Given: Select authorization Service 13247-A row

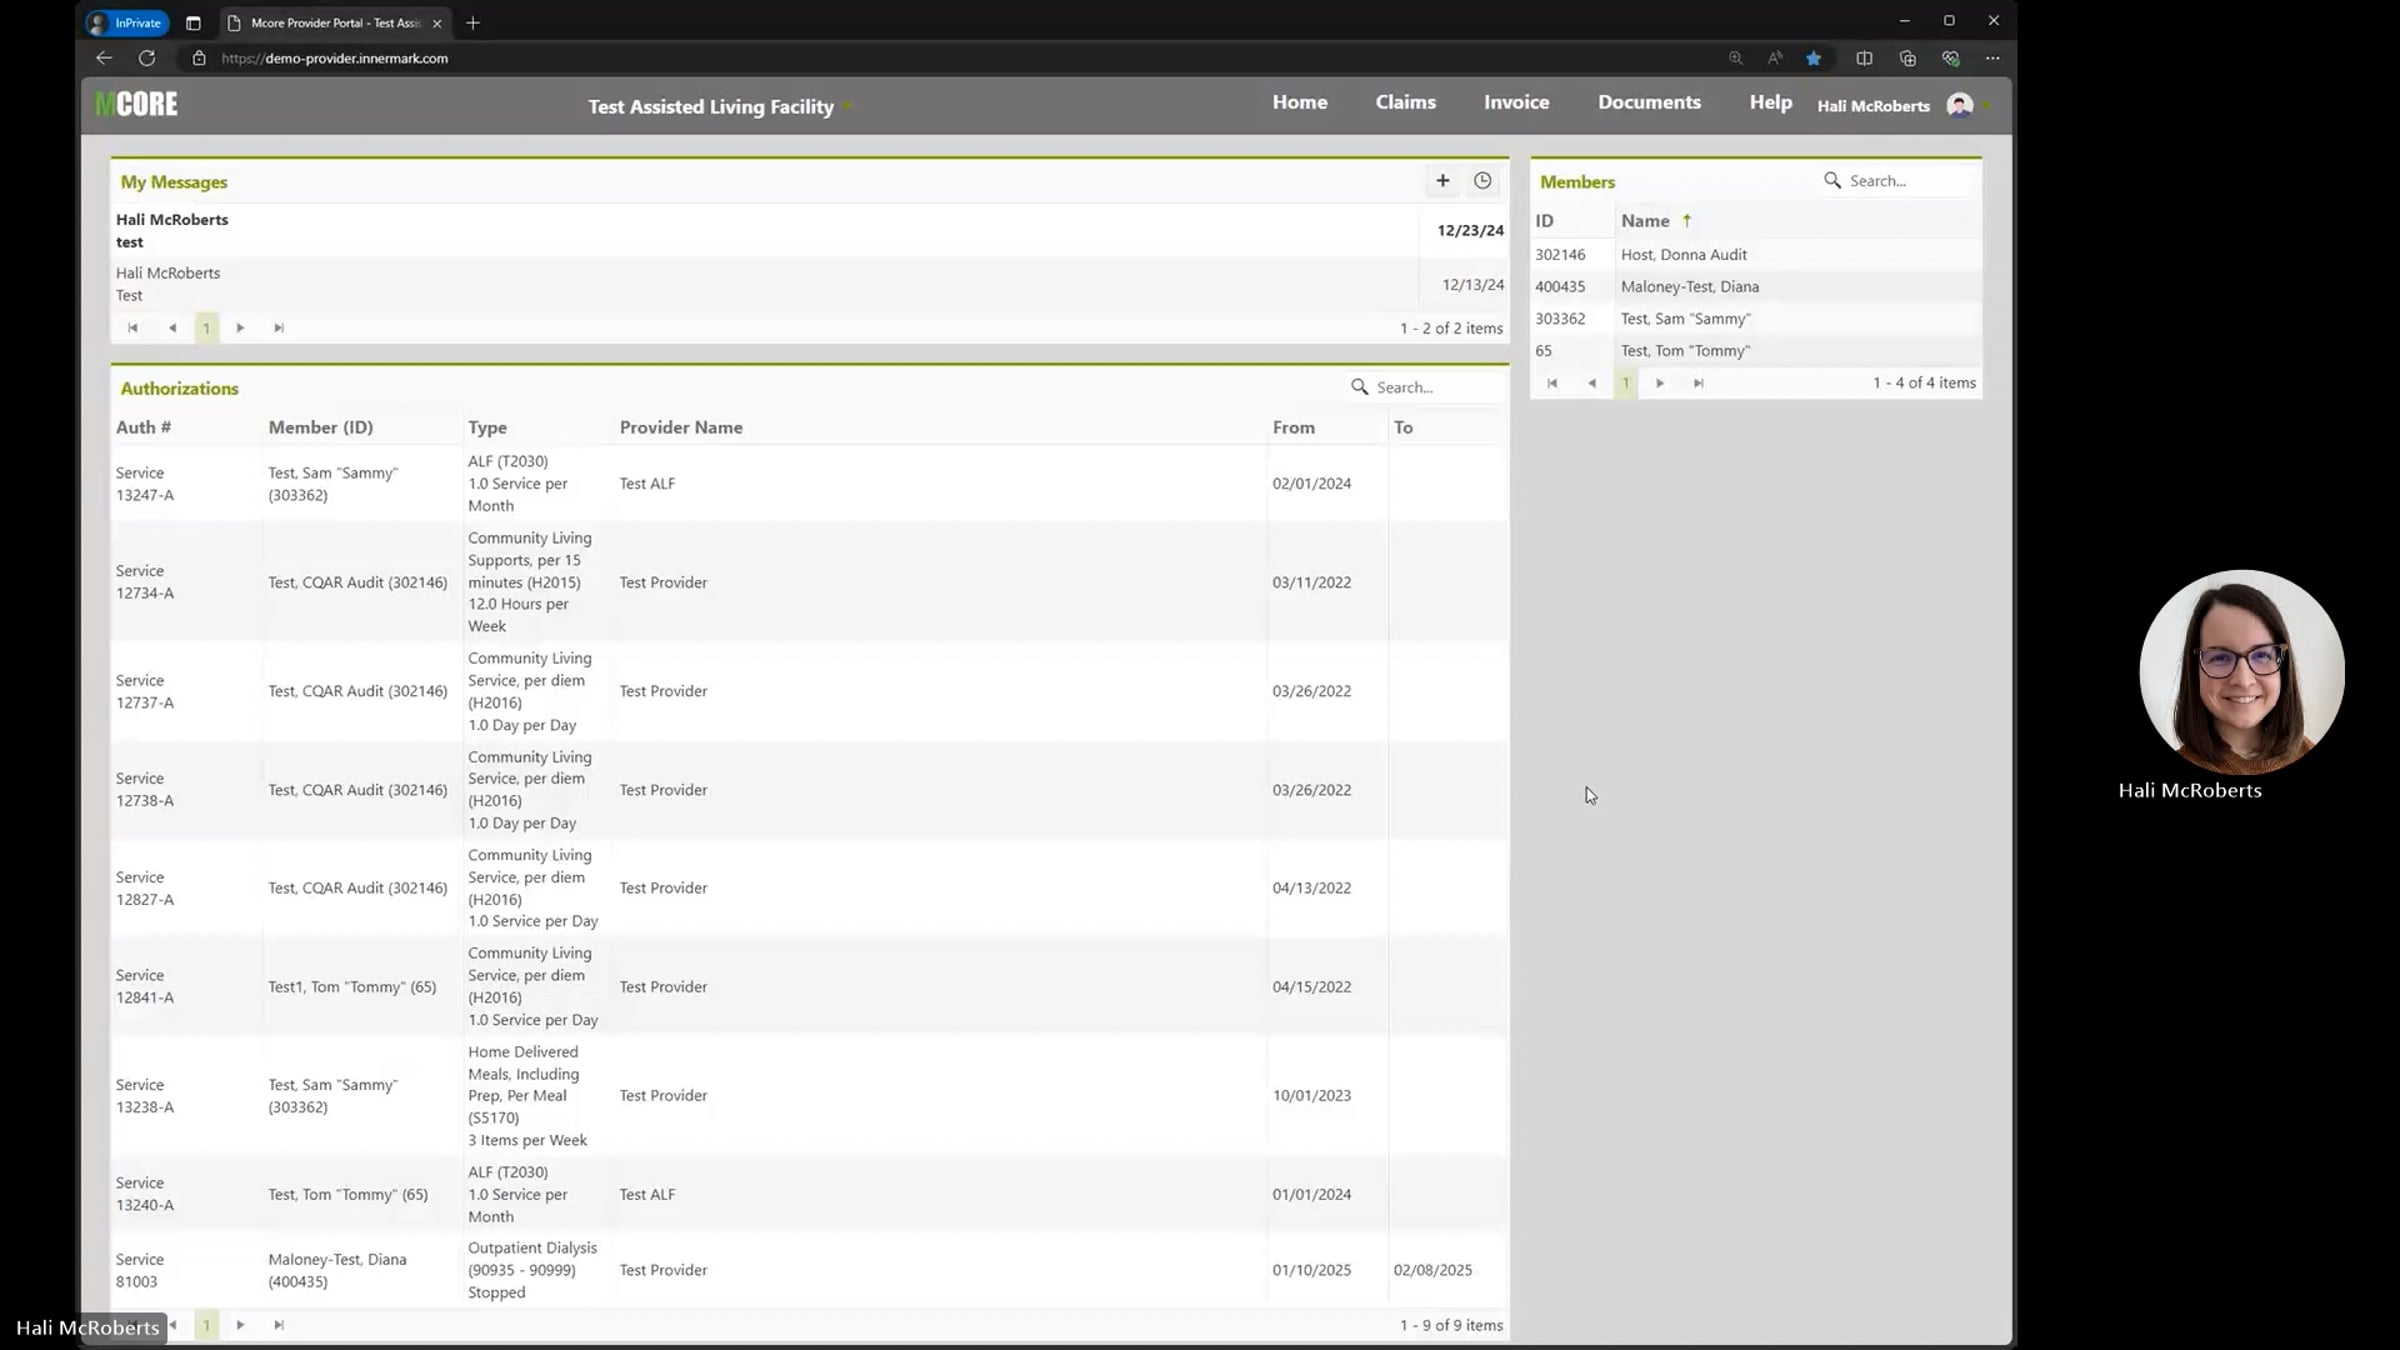Looking at the screenshot, I should (144, 484).
